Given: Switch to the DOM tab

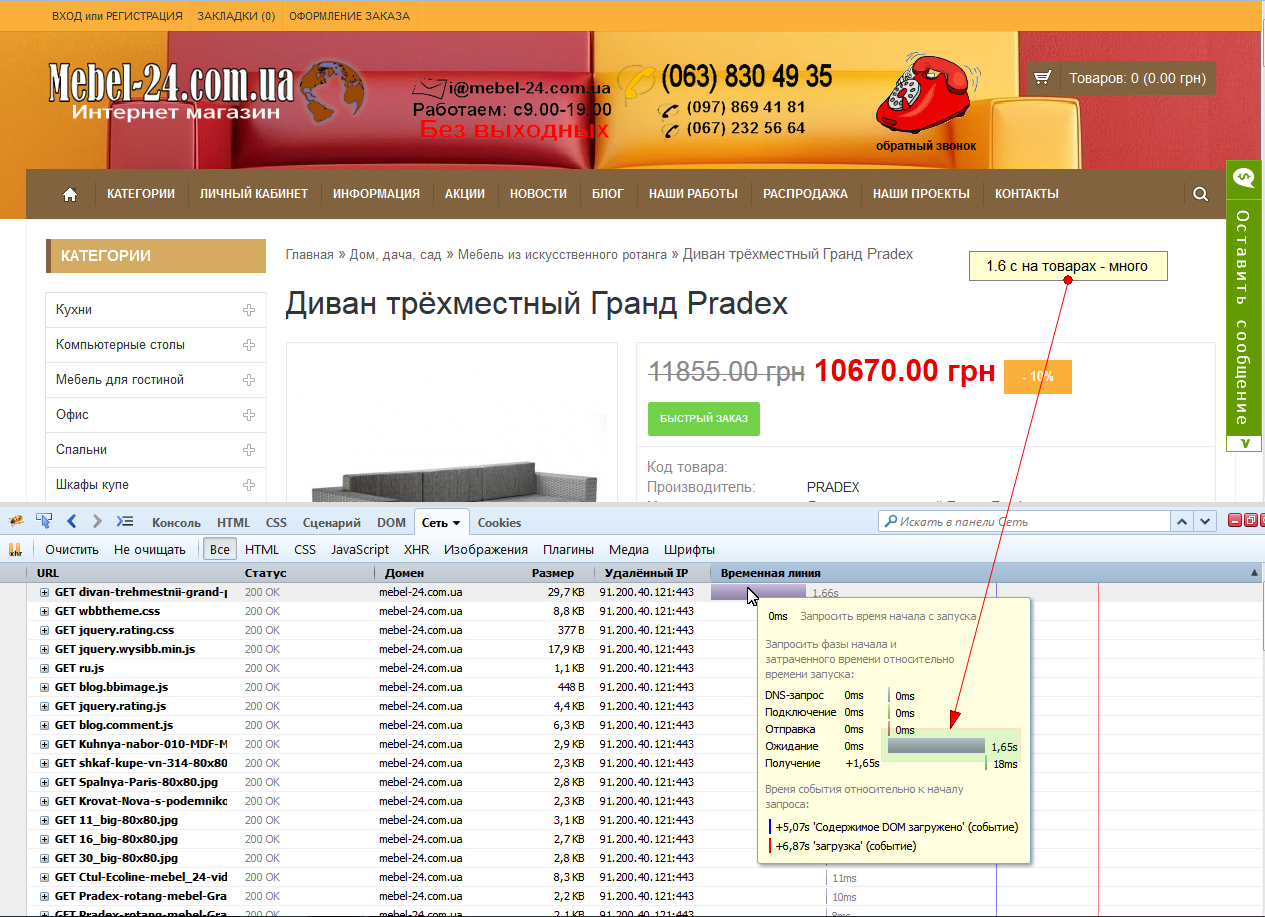Looking at the screenshot, I should (391, 522).
